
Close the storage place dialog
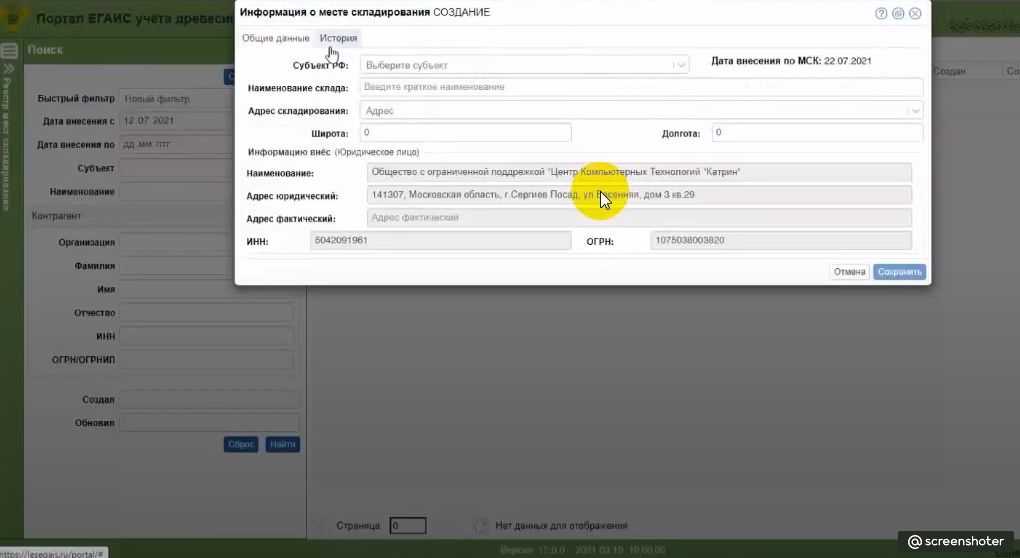915,14
